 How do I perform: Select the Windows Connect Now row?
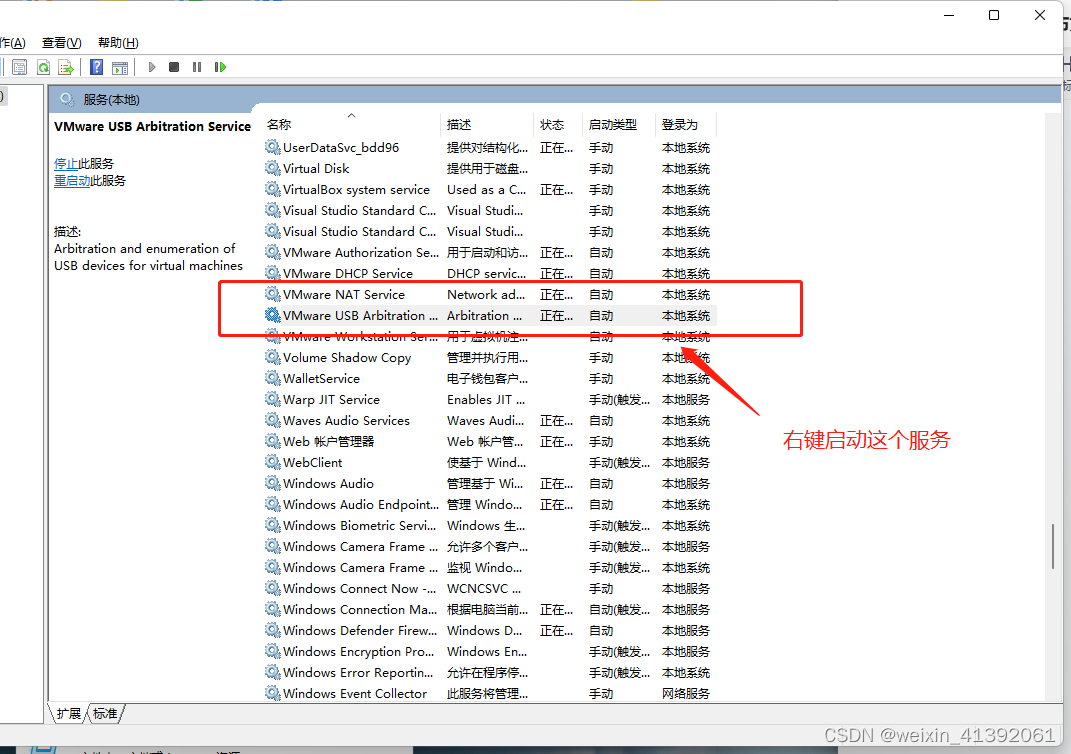489,588
